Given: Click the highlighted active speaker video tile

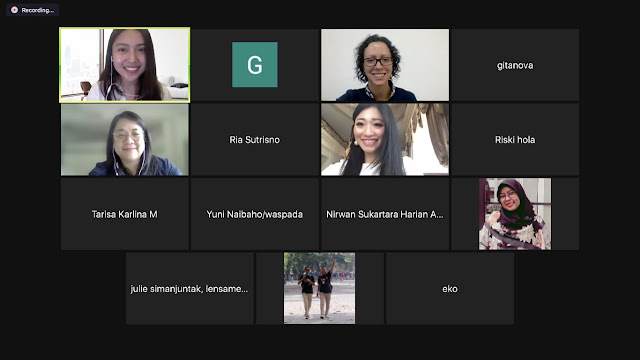Looking at the screenshot, I should click(x=124, y=64).
